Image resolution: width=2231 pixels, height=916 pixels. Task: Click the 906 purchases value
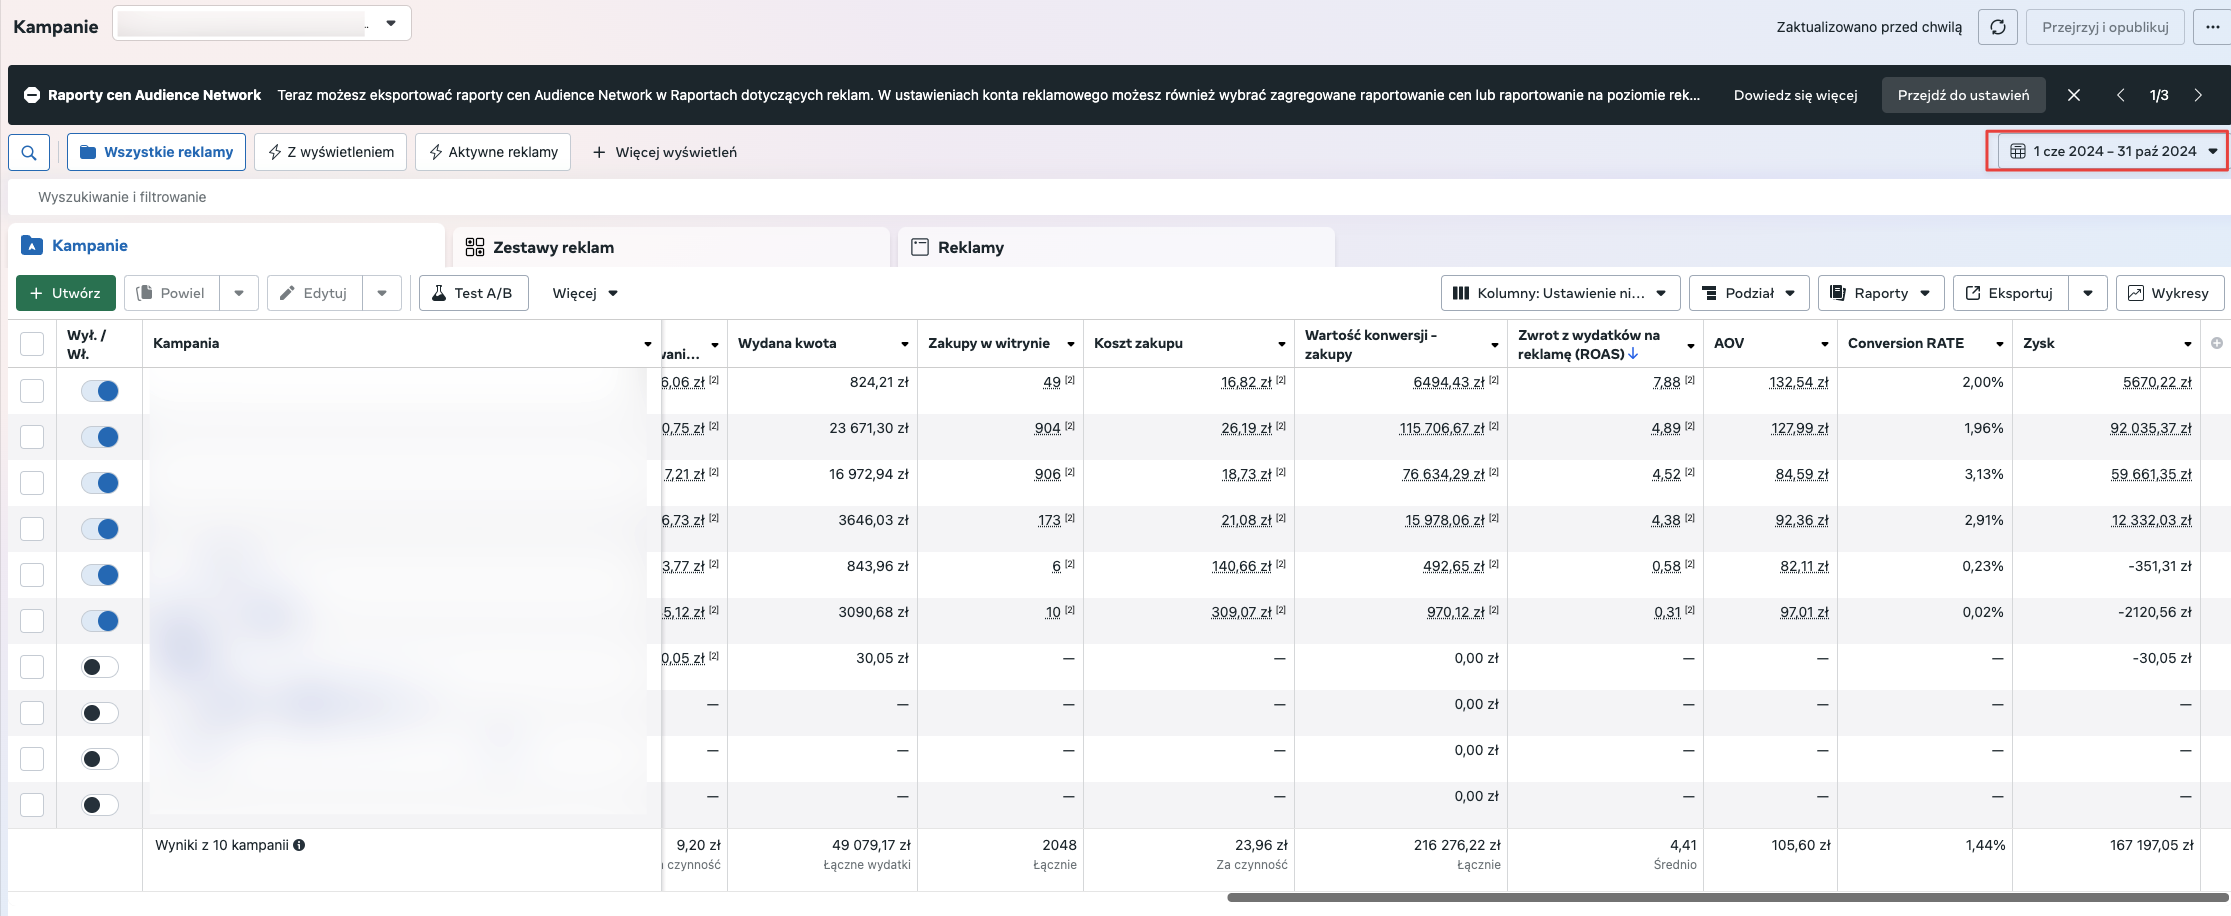pyautogui.click(x=1048, y=474)
